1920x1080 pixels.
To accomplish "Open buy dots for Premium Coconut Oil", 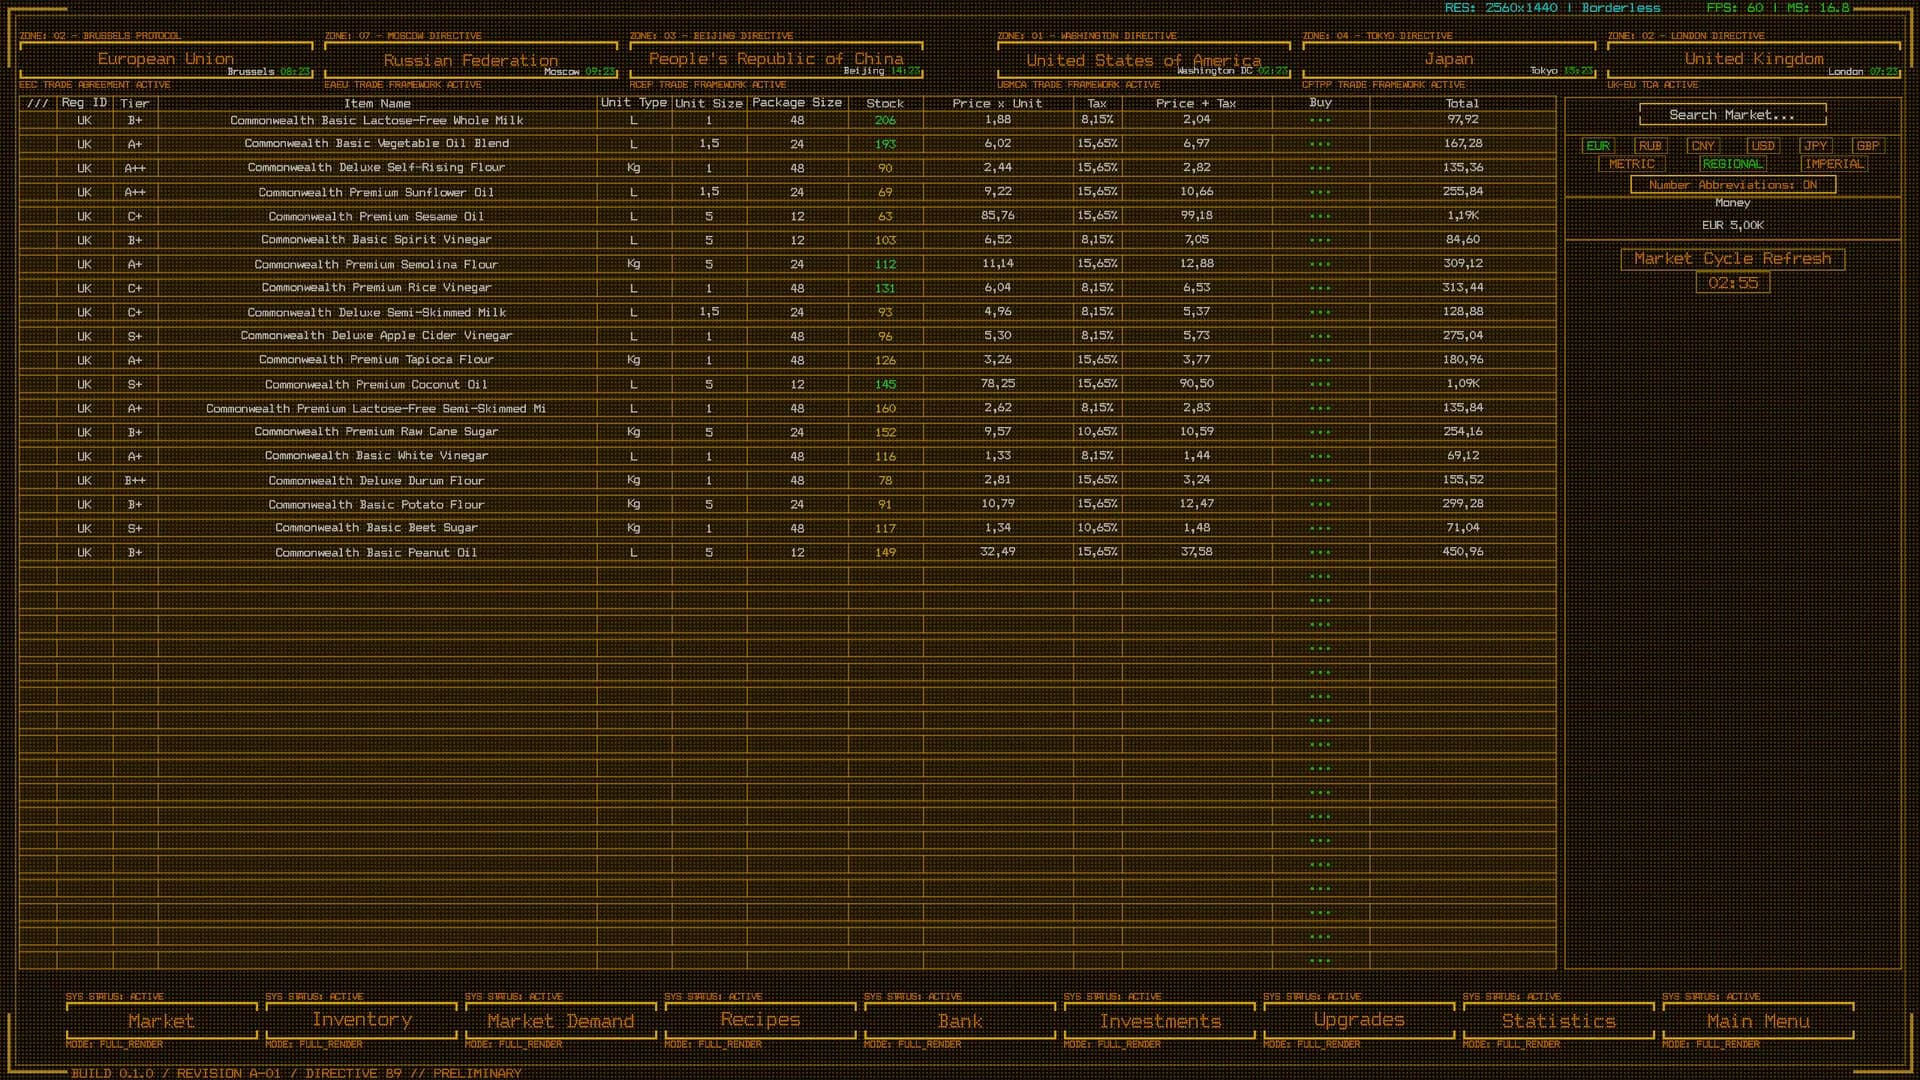I will tap(1320, 384).
